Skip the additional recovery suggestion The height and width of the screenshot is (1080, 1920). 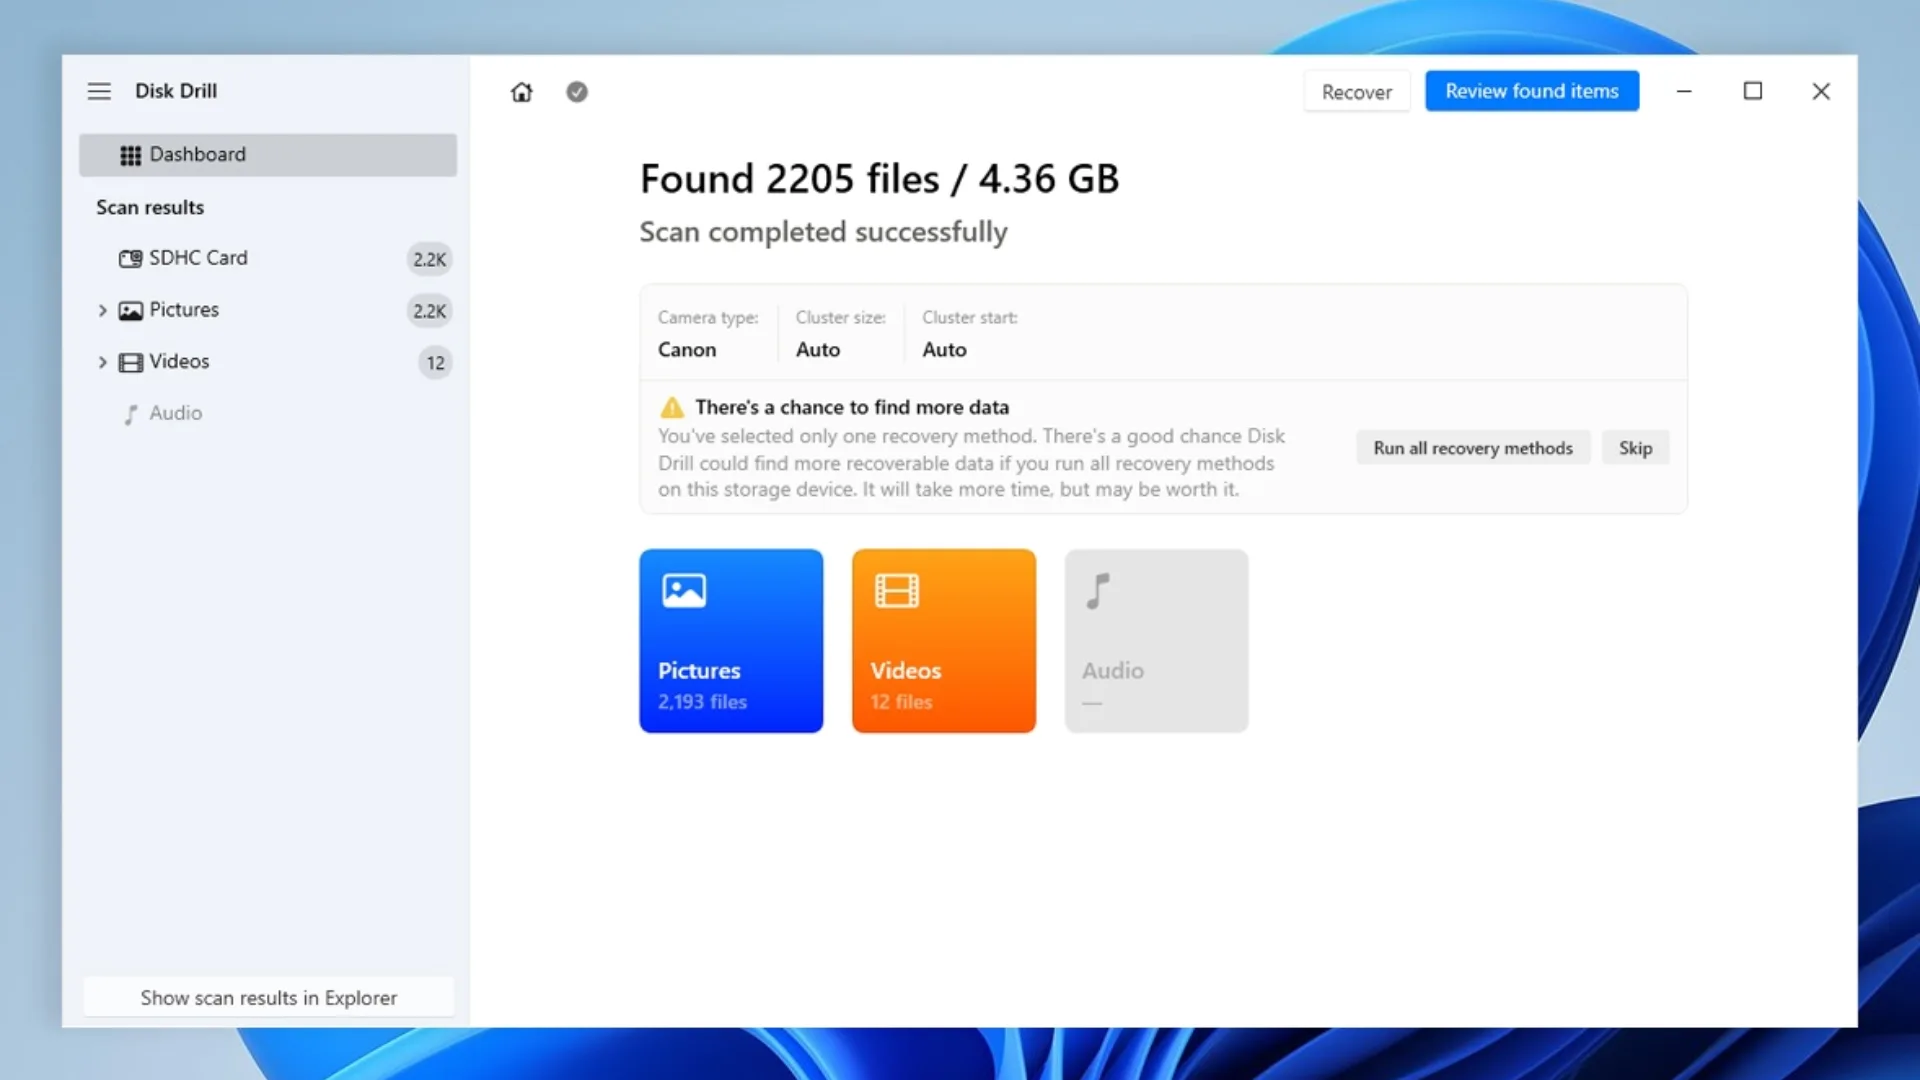tap(1636, 448)
